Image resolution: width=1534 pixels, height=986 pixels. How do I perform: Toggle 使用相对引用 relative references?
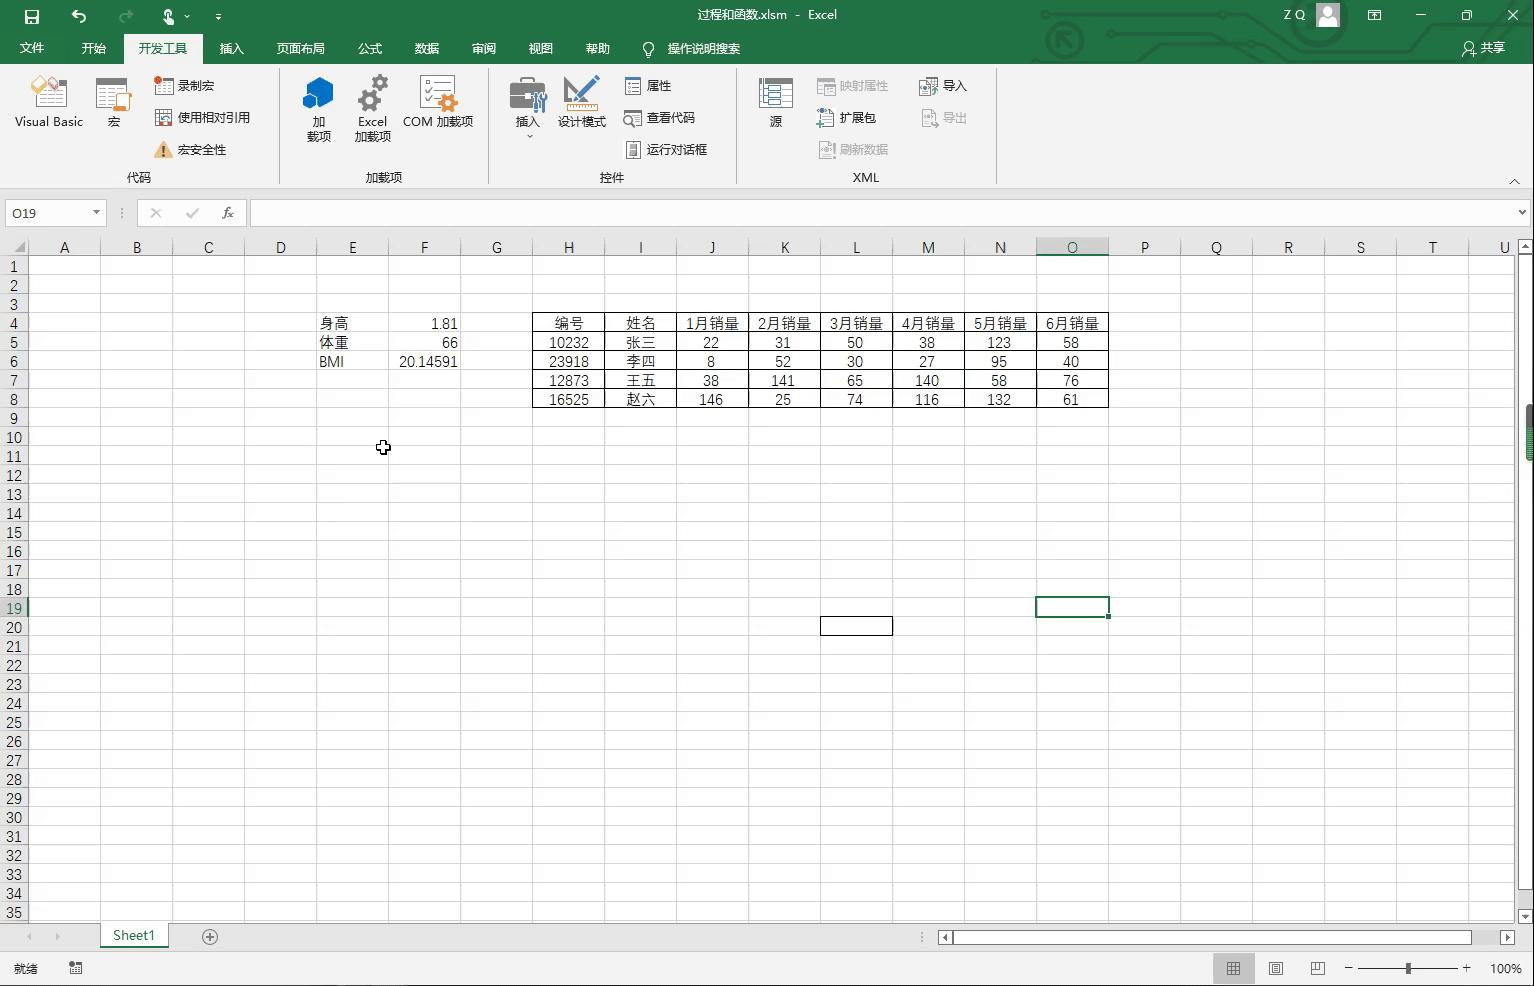203,117
